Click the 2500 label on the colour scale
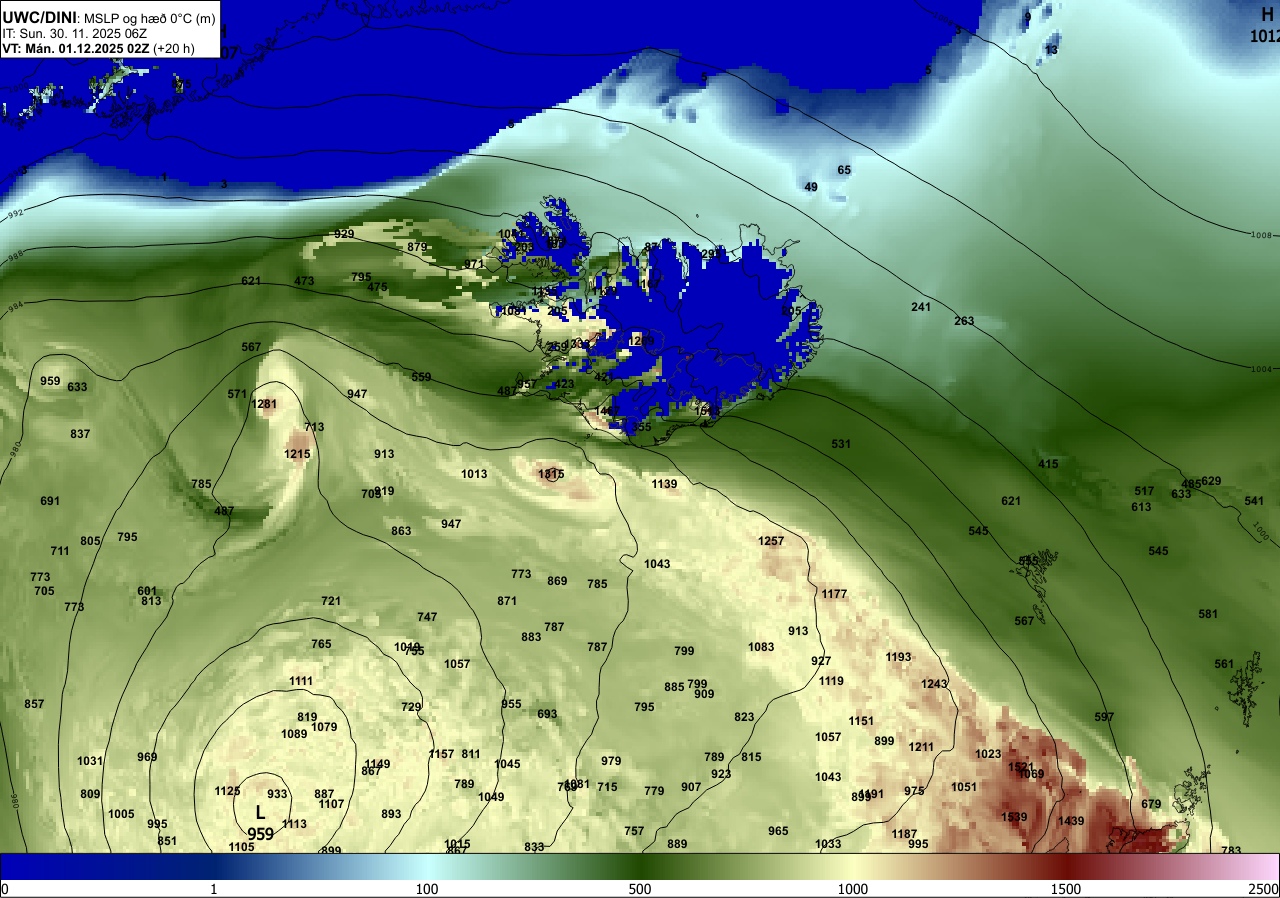This screenshot has height=898, width=1280. [x=1264, y=889]
